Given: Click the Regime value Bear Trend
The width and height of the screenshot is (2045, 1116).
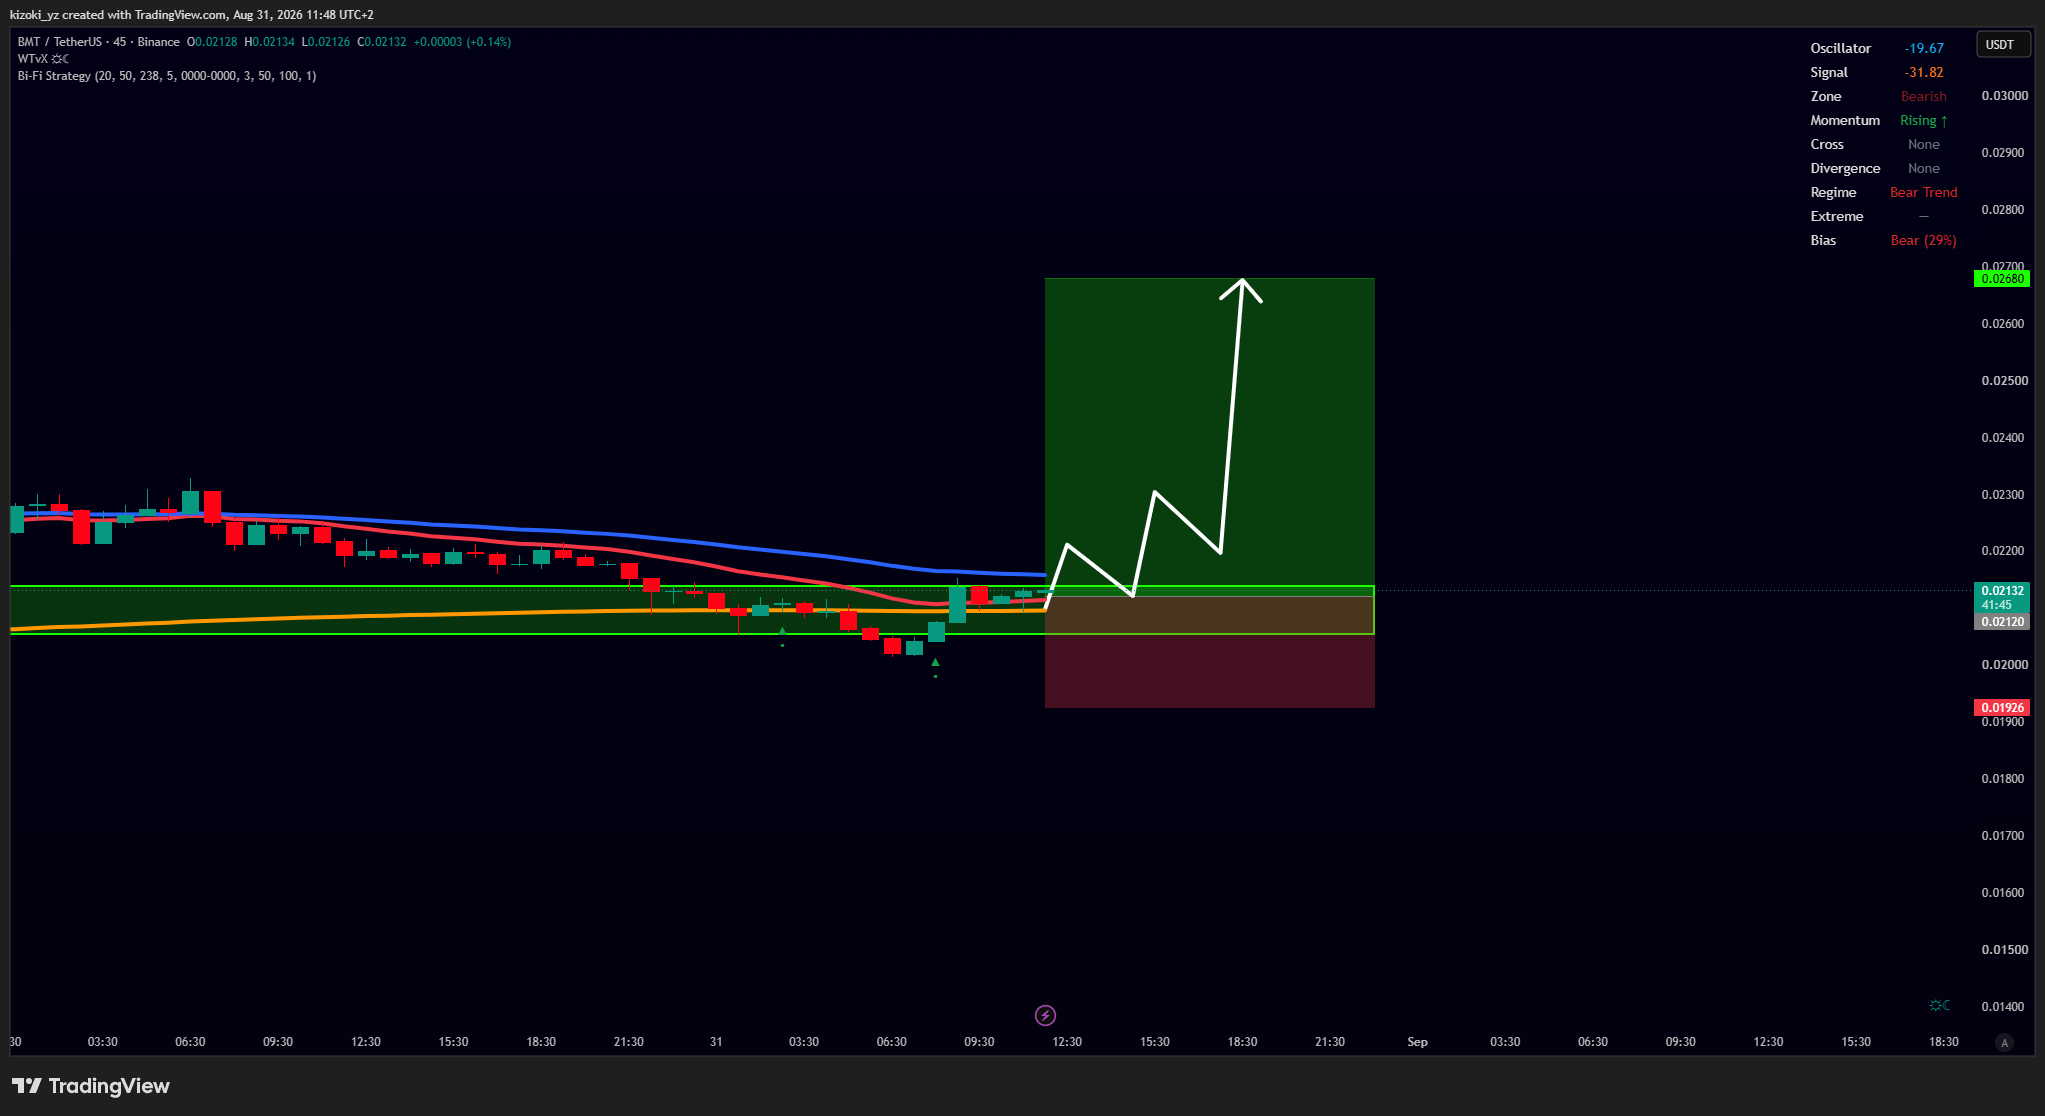Looking at the screenshot, I should click(1924, 192).
